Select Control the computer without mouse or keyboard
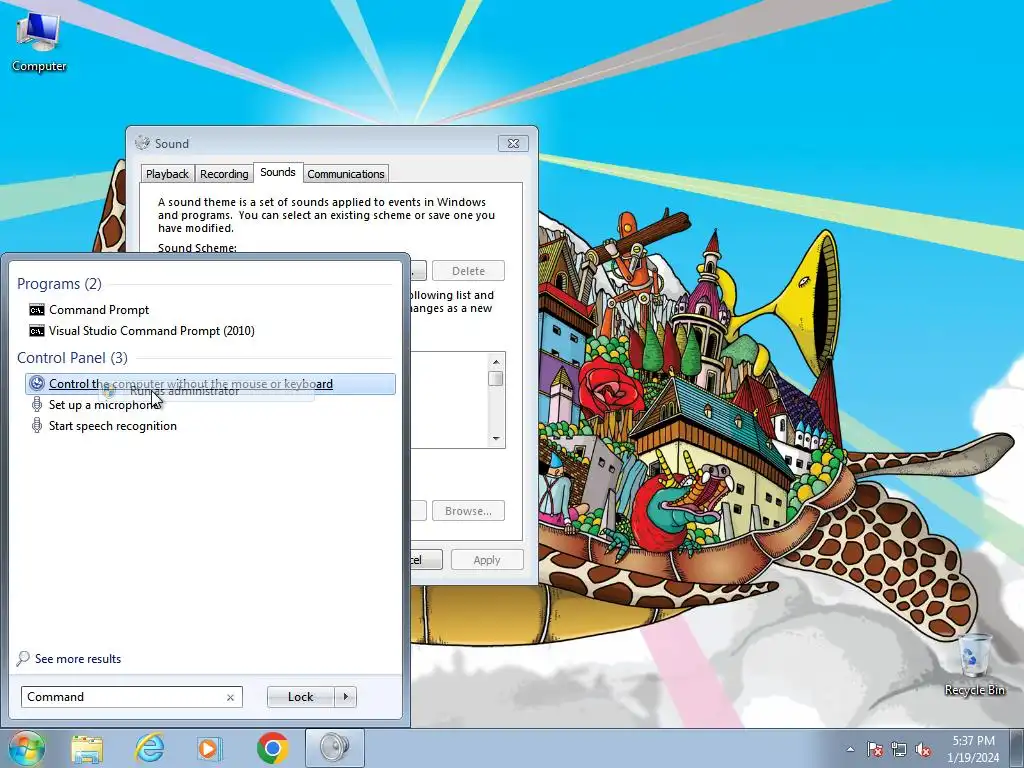This screenshot has height=768, width=1024. [210, 384]
